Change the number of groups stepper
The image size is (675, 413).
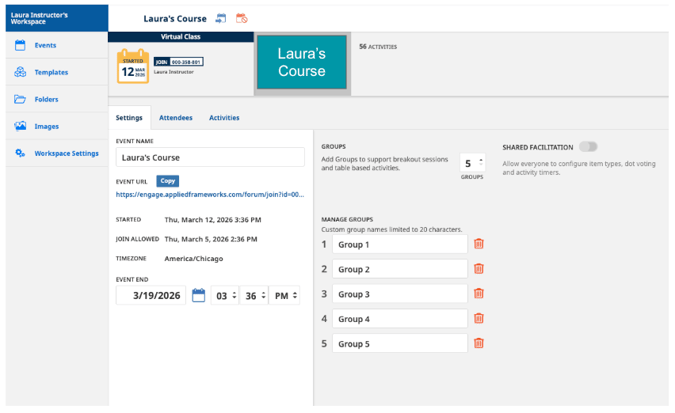coord(472,162)
